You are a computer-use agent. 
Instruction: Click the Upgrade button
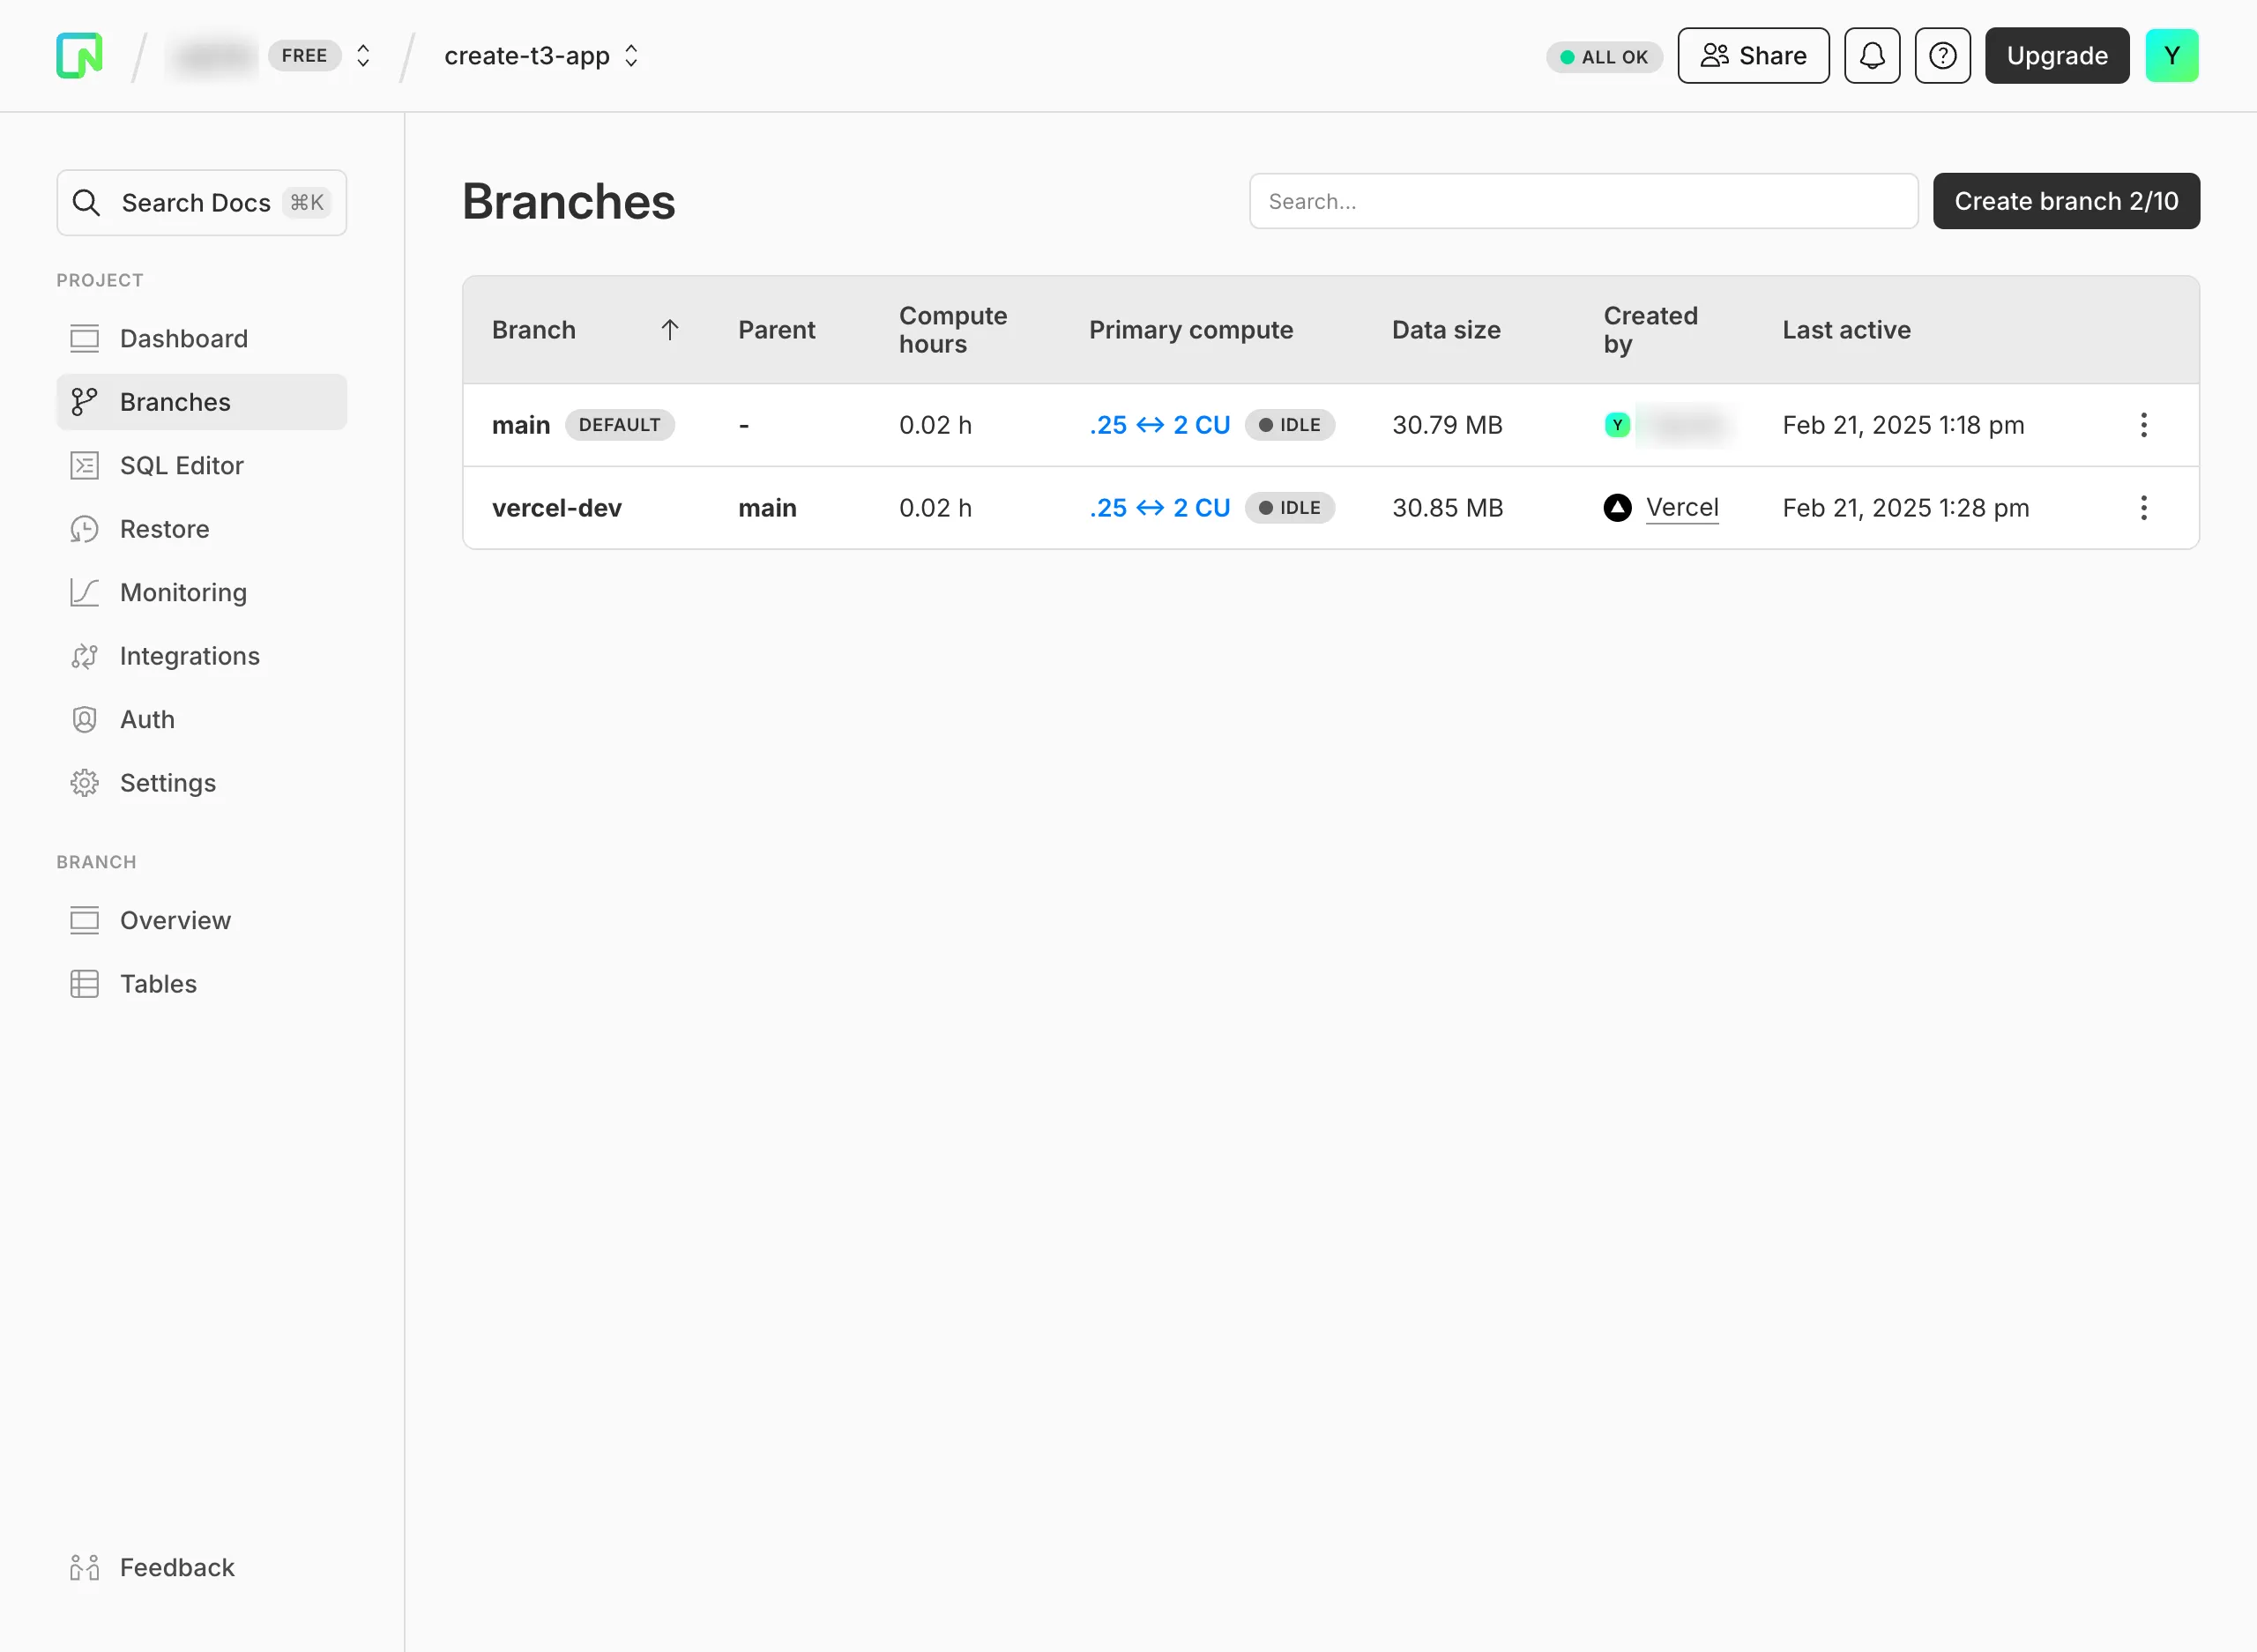pyautogui.click(x=2056, y=55)
